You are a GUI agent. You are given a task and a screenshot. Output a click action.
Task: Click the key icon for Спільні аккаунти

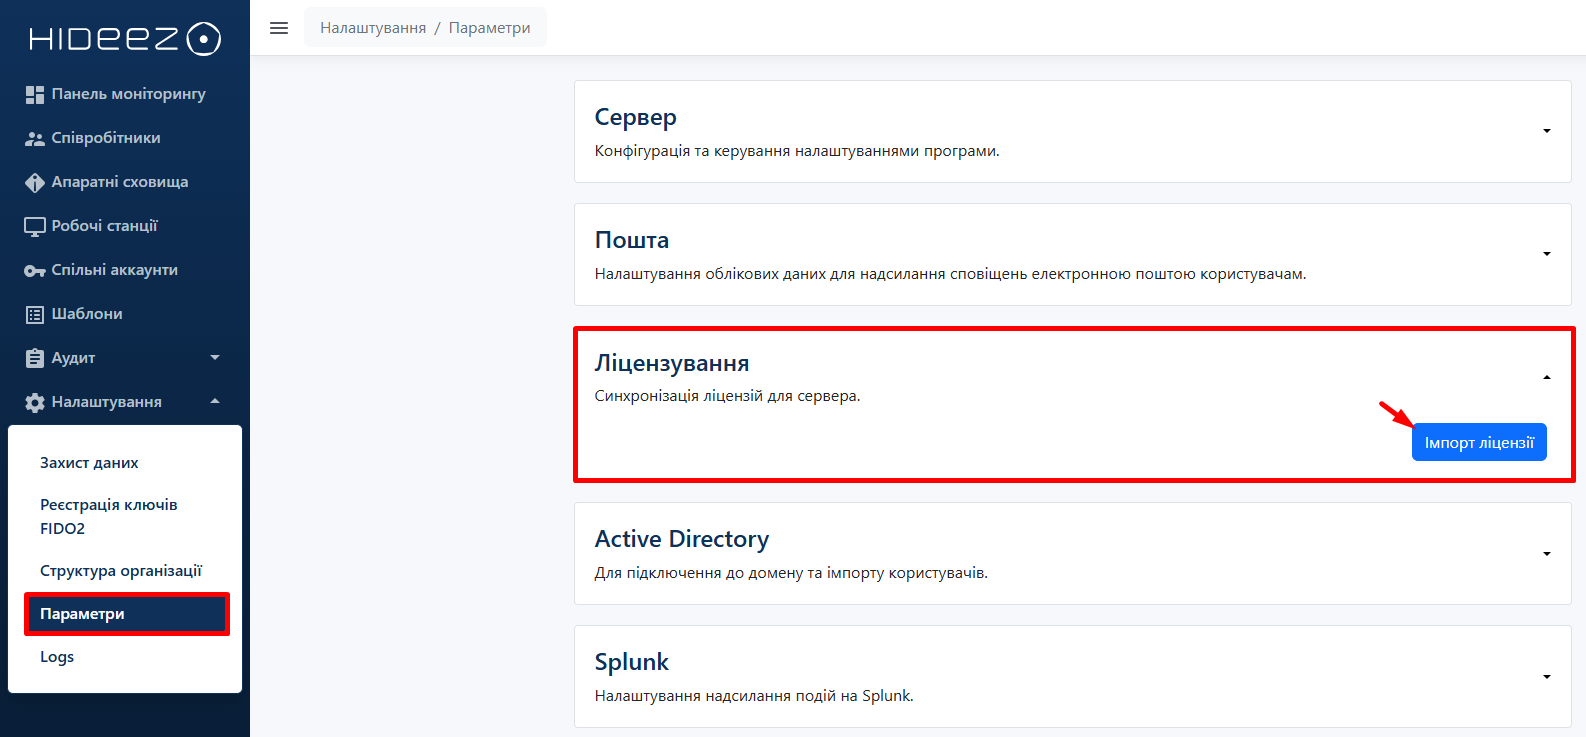pyautogui.click(x=35, y=270)
